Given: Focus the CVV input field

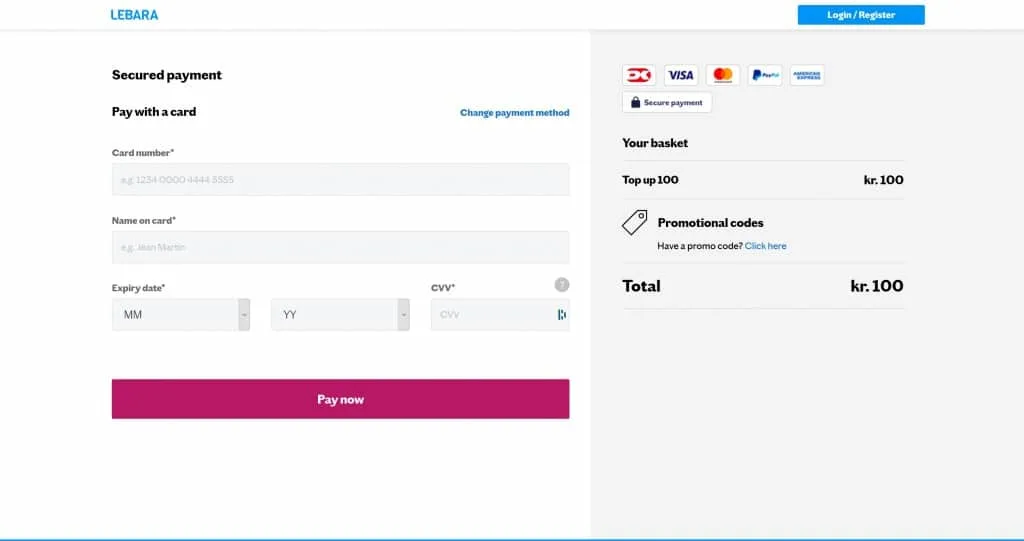Looking at the screenshot, I should [x=492, y=315].
